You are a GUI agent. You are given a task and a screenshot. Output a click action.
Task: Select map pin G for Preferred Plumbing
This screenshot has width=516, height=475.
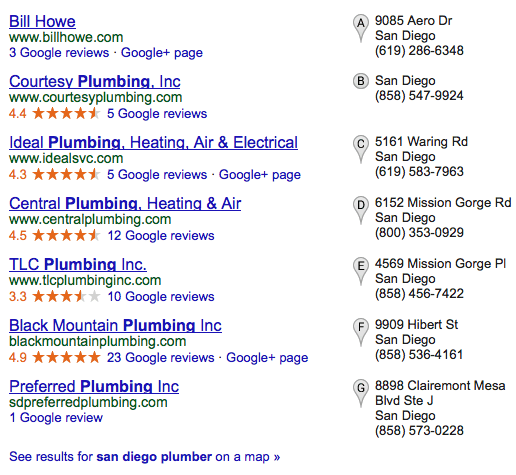click(x=361, y=393)
